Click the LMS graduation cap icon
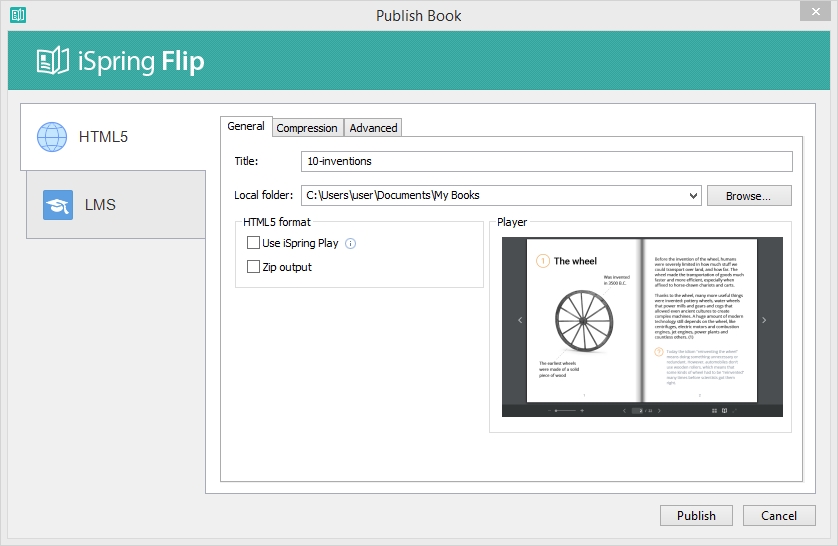This screenshot has width=838, height=546. (58, 205)
